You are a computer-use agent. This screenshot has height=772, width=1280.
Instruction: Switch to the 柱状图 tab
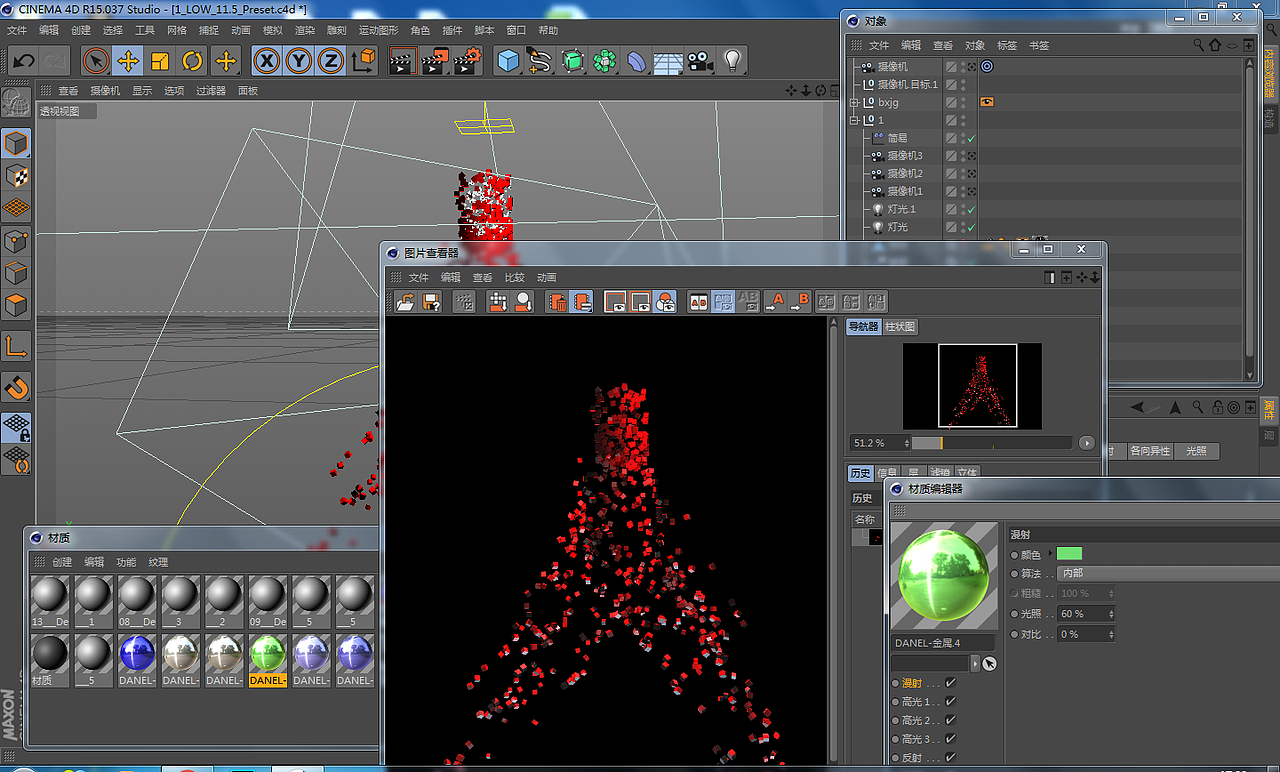pos(900,327)
